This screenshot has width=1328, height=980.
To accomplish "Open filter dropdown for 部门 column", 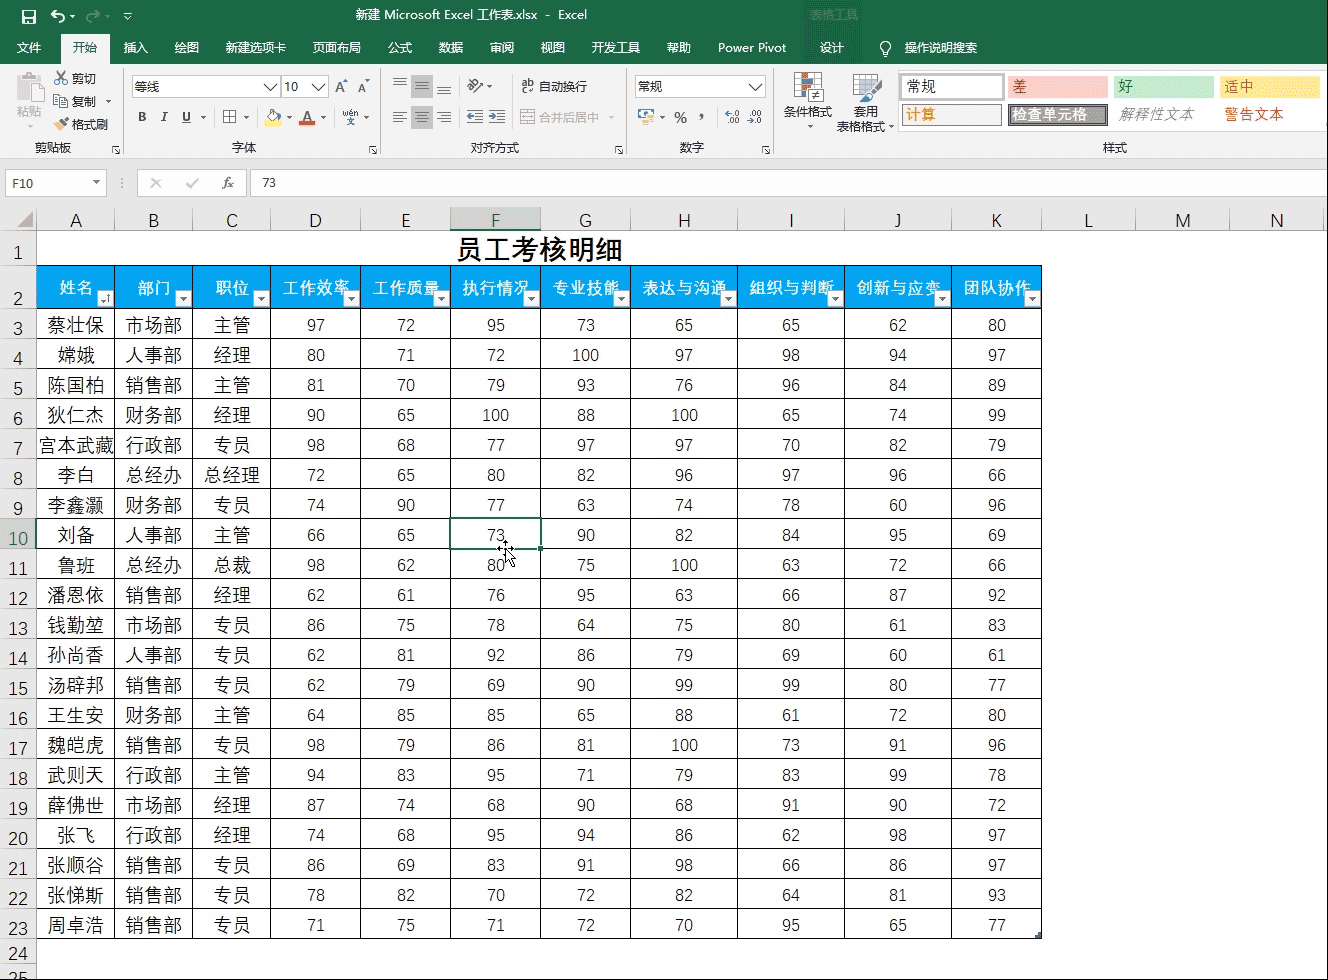I will (182, 298).
